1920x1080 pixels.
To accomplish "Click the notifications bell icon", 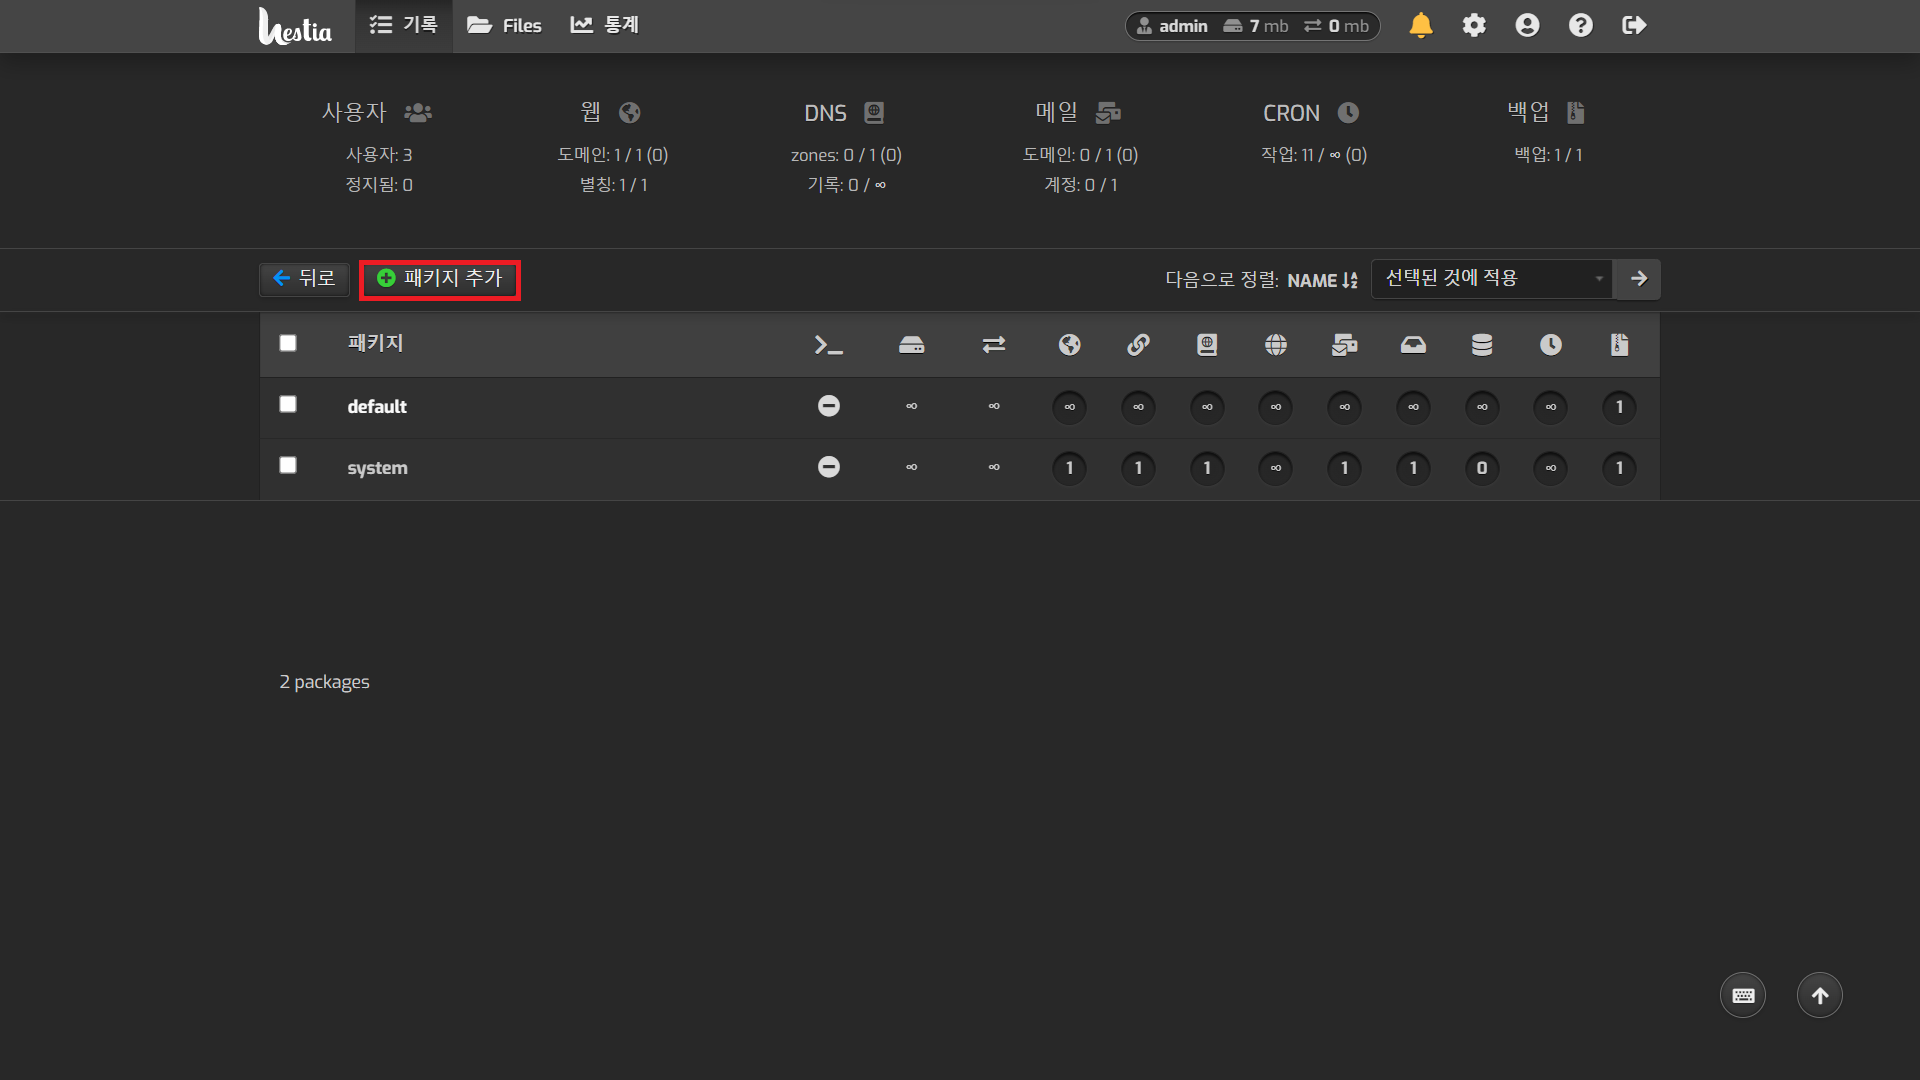I will tap(1420, 25).
